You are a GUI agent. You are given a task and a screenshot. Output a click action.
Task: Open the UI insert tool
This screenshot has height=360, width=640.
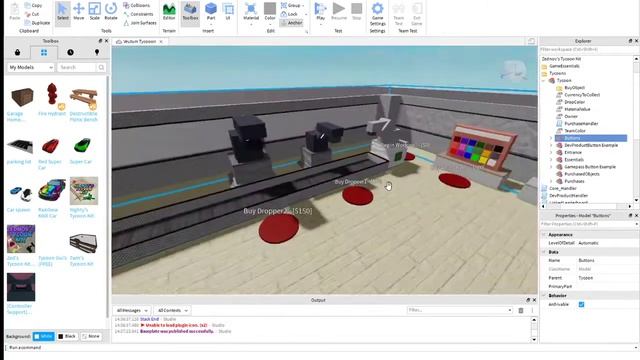(x=228, y=11)
